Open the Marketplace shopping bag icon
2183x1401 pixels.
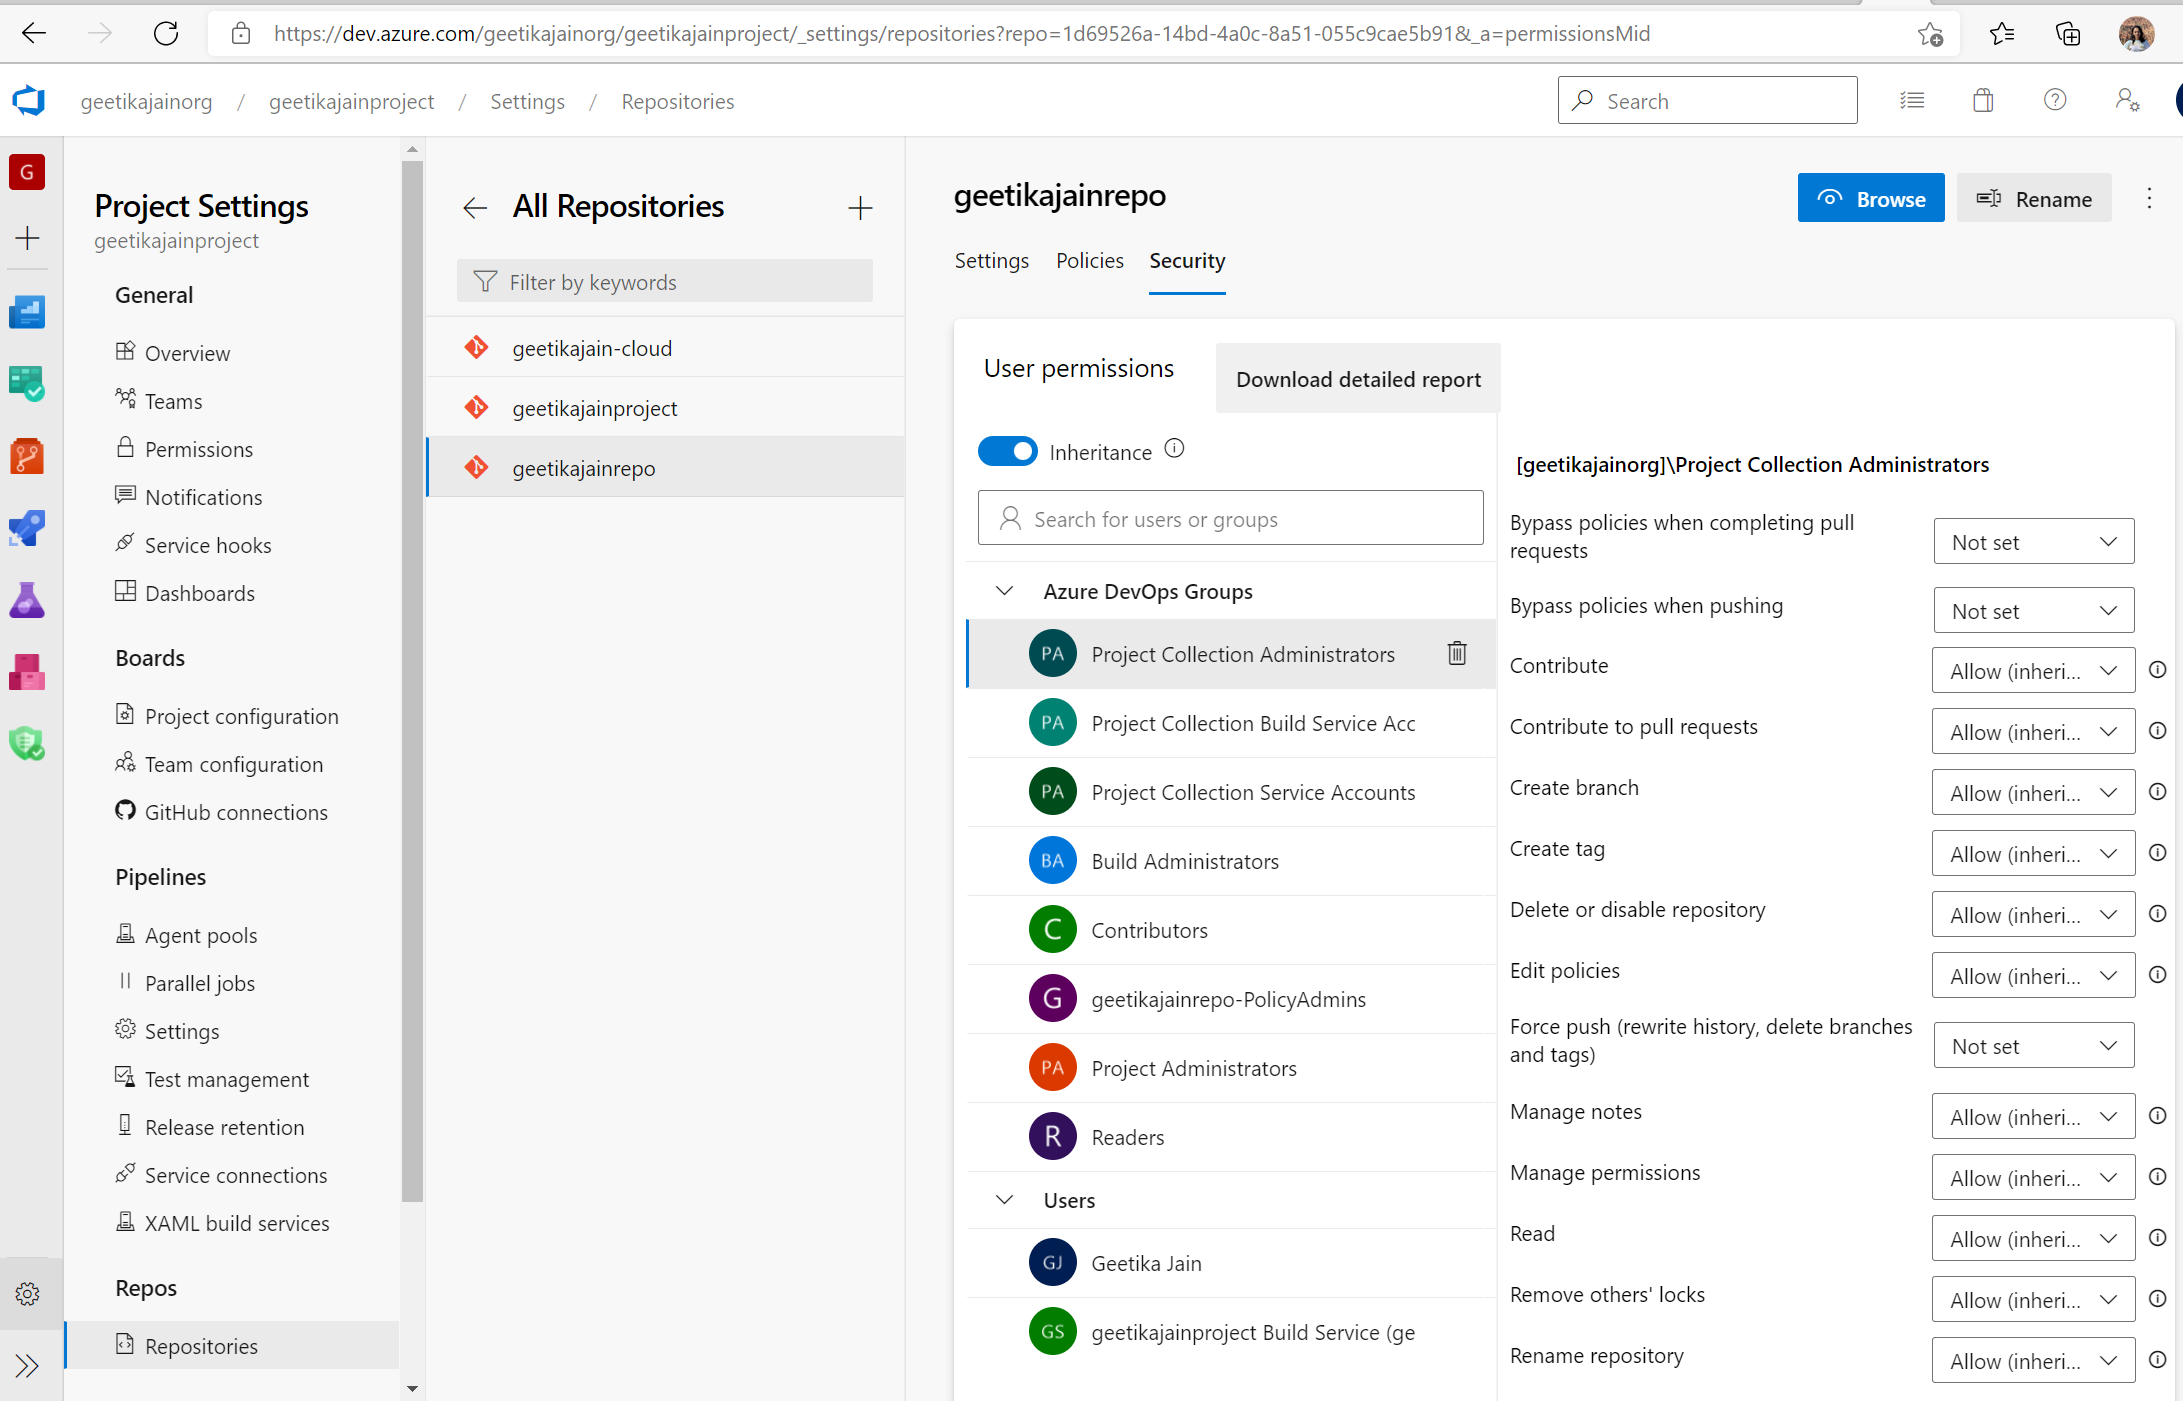[1983, 100]
